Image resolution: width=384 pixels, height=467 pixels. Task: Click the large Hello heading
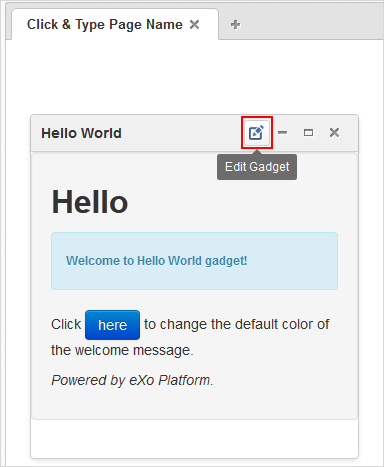click(90, 202)
